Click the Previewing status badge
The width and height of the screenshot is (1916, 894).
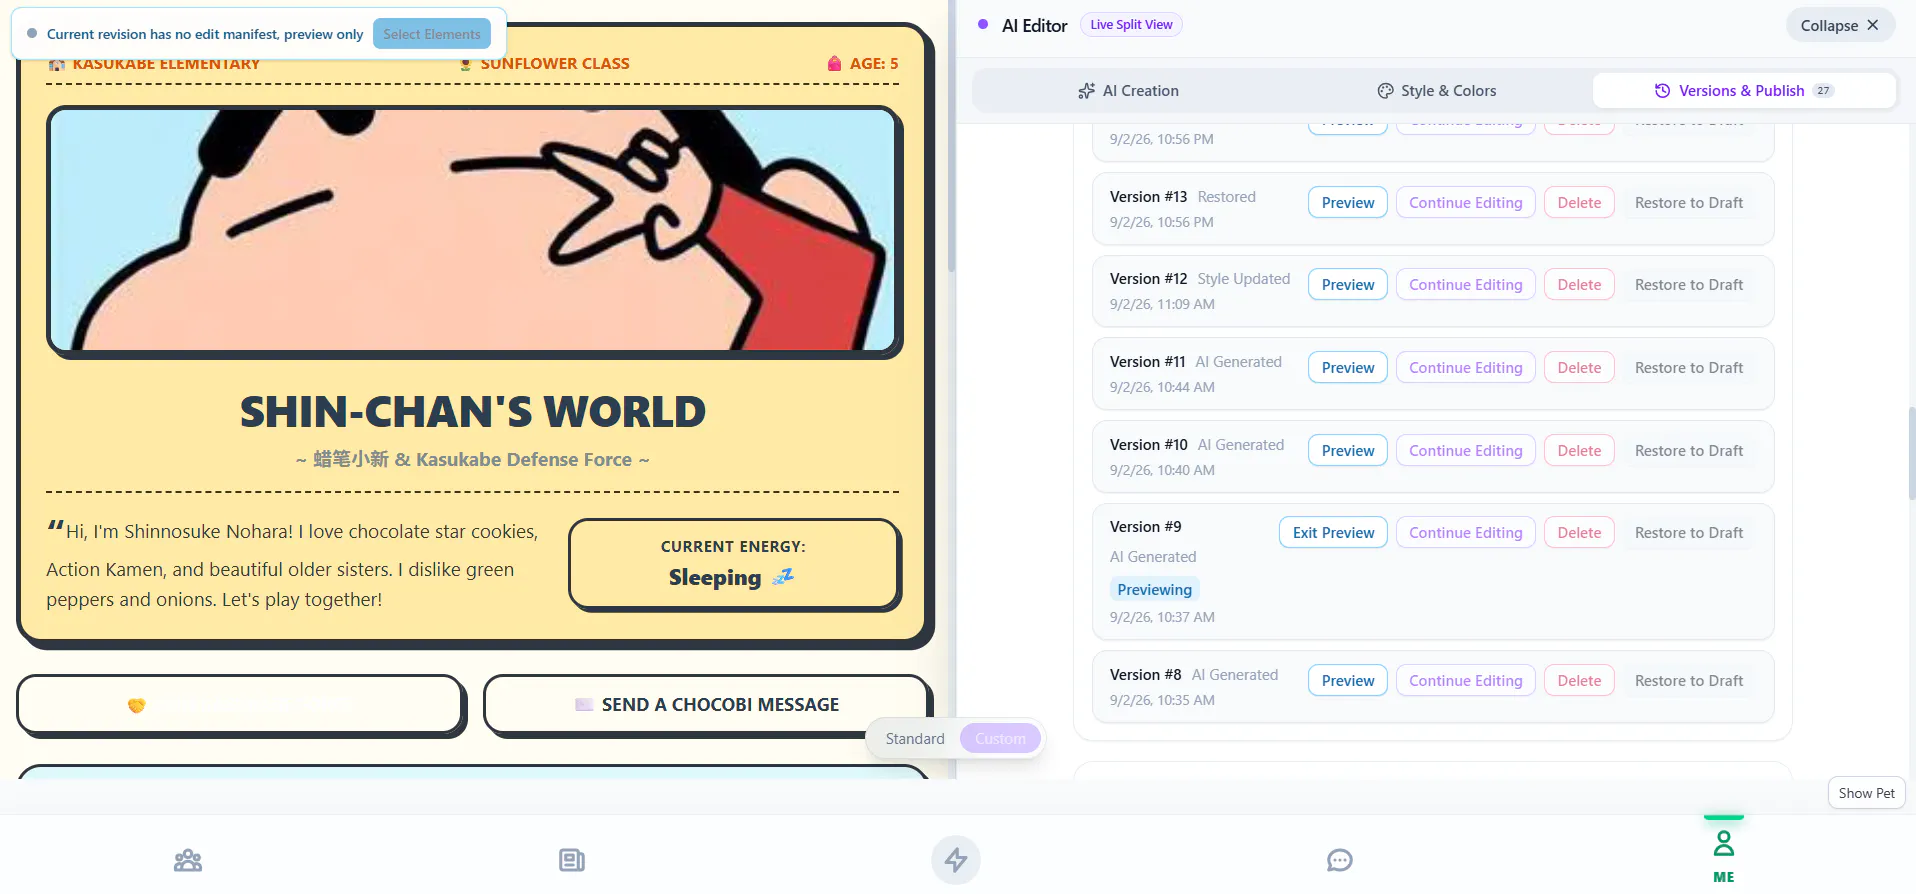click(x=1154, y=590)
